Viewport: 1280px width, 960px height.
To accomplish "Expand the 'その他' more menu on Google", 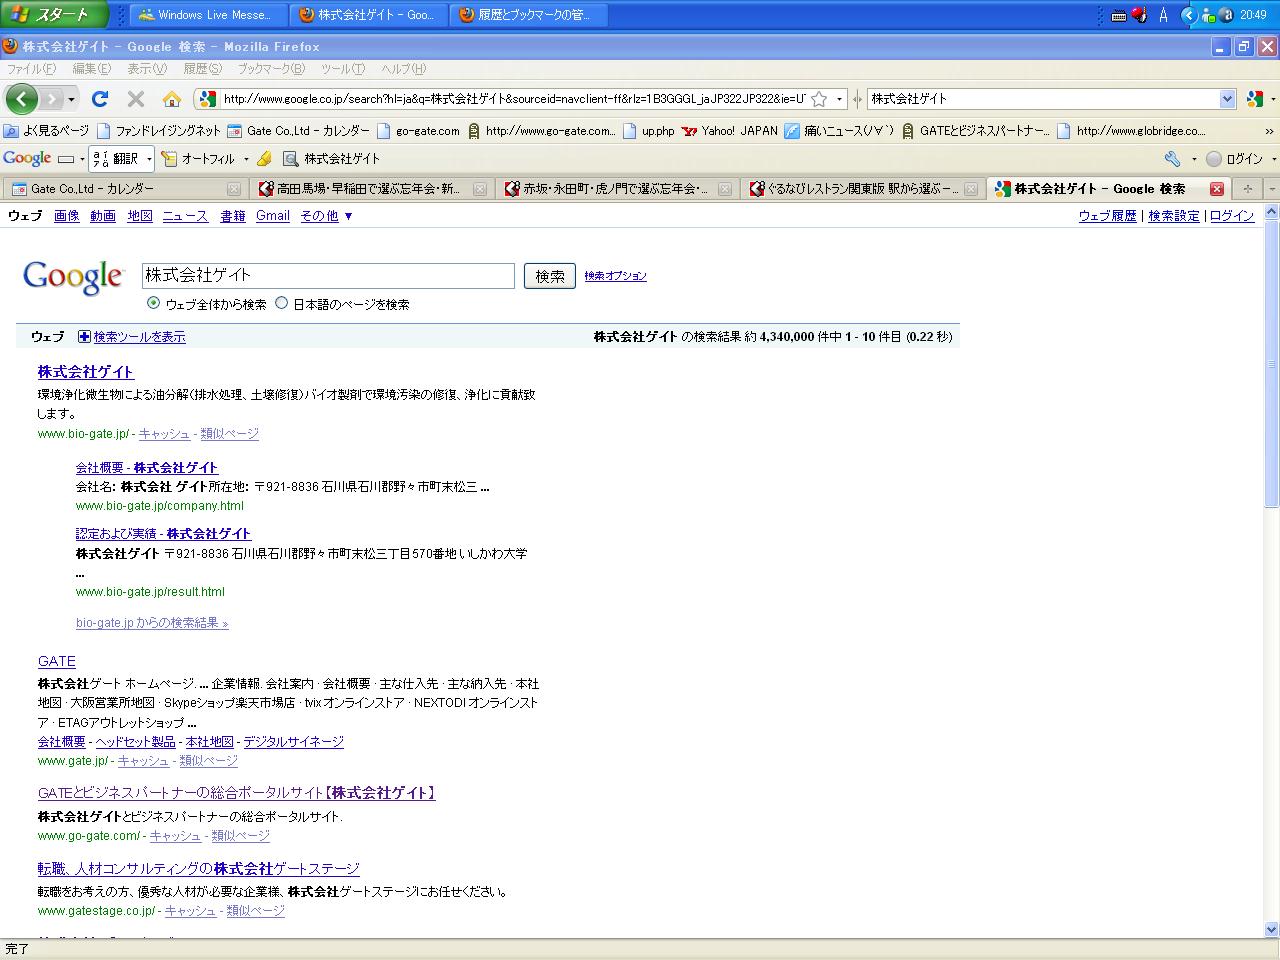I will pyautogui.click(x=326, y=216).
